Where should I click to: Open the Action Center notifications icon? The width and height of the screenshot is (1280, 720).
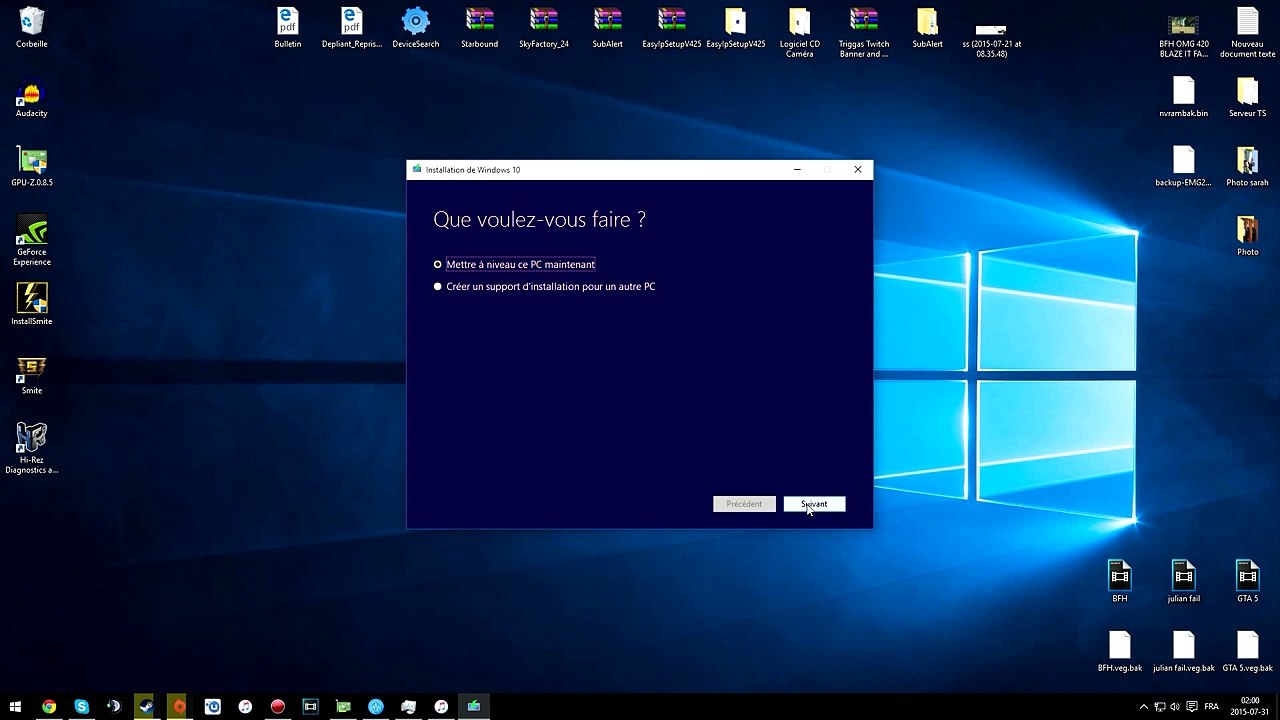(1191, 706)
